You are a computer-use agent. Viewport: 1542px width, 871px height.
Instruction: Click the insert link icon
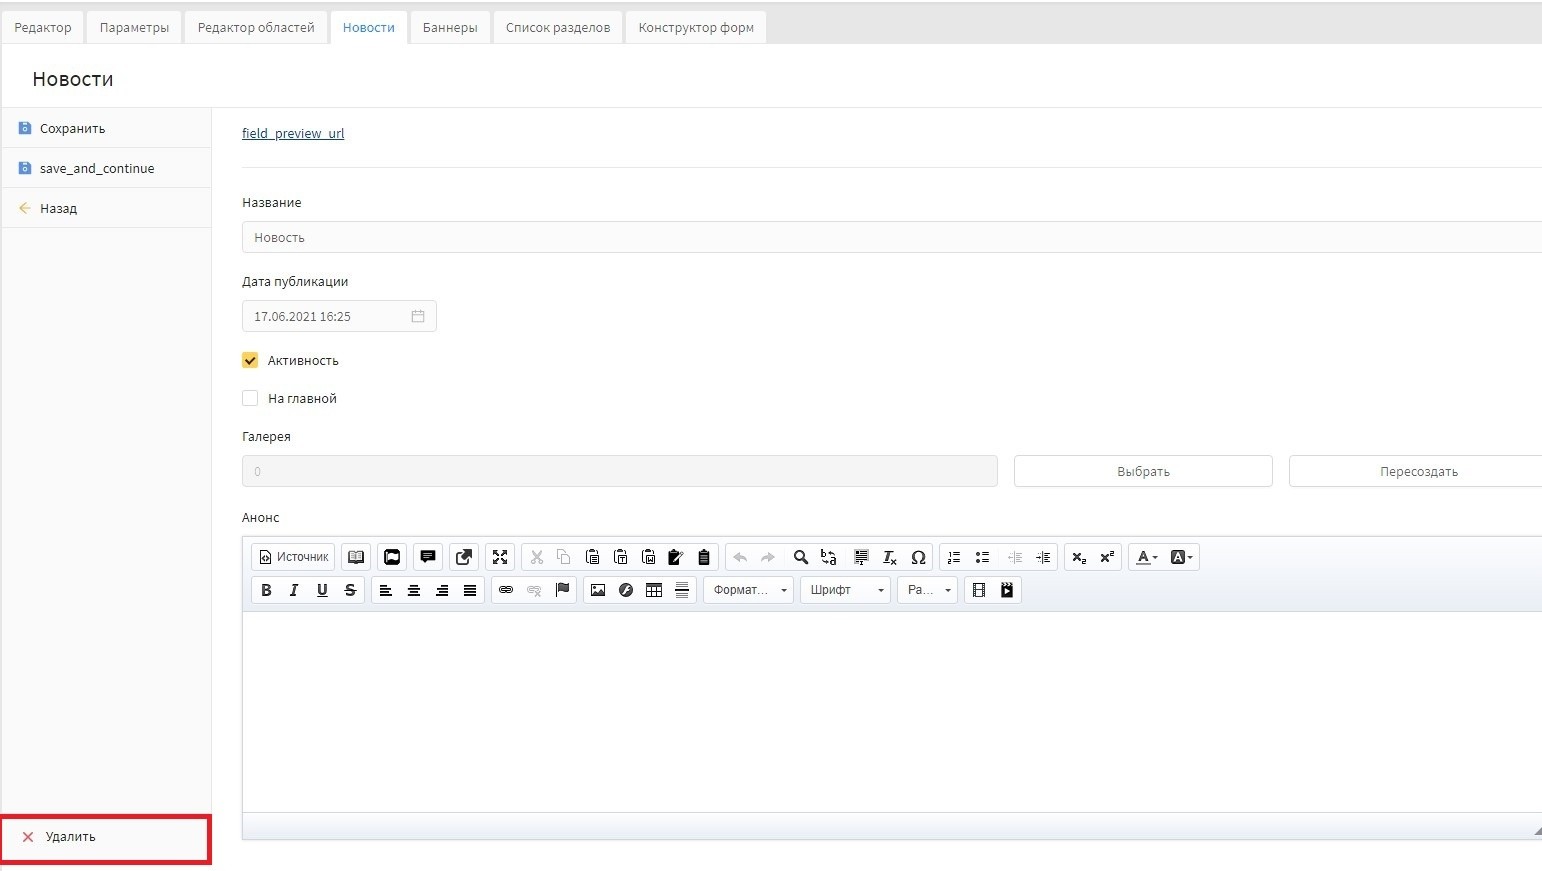click(506, 590)
